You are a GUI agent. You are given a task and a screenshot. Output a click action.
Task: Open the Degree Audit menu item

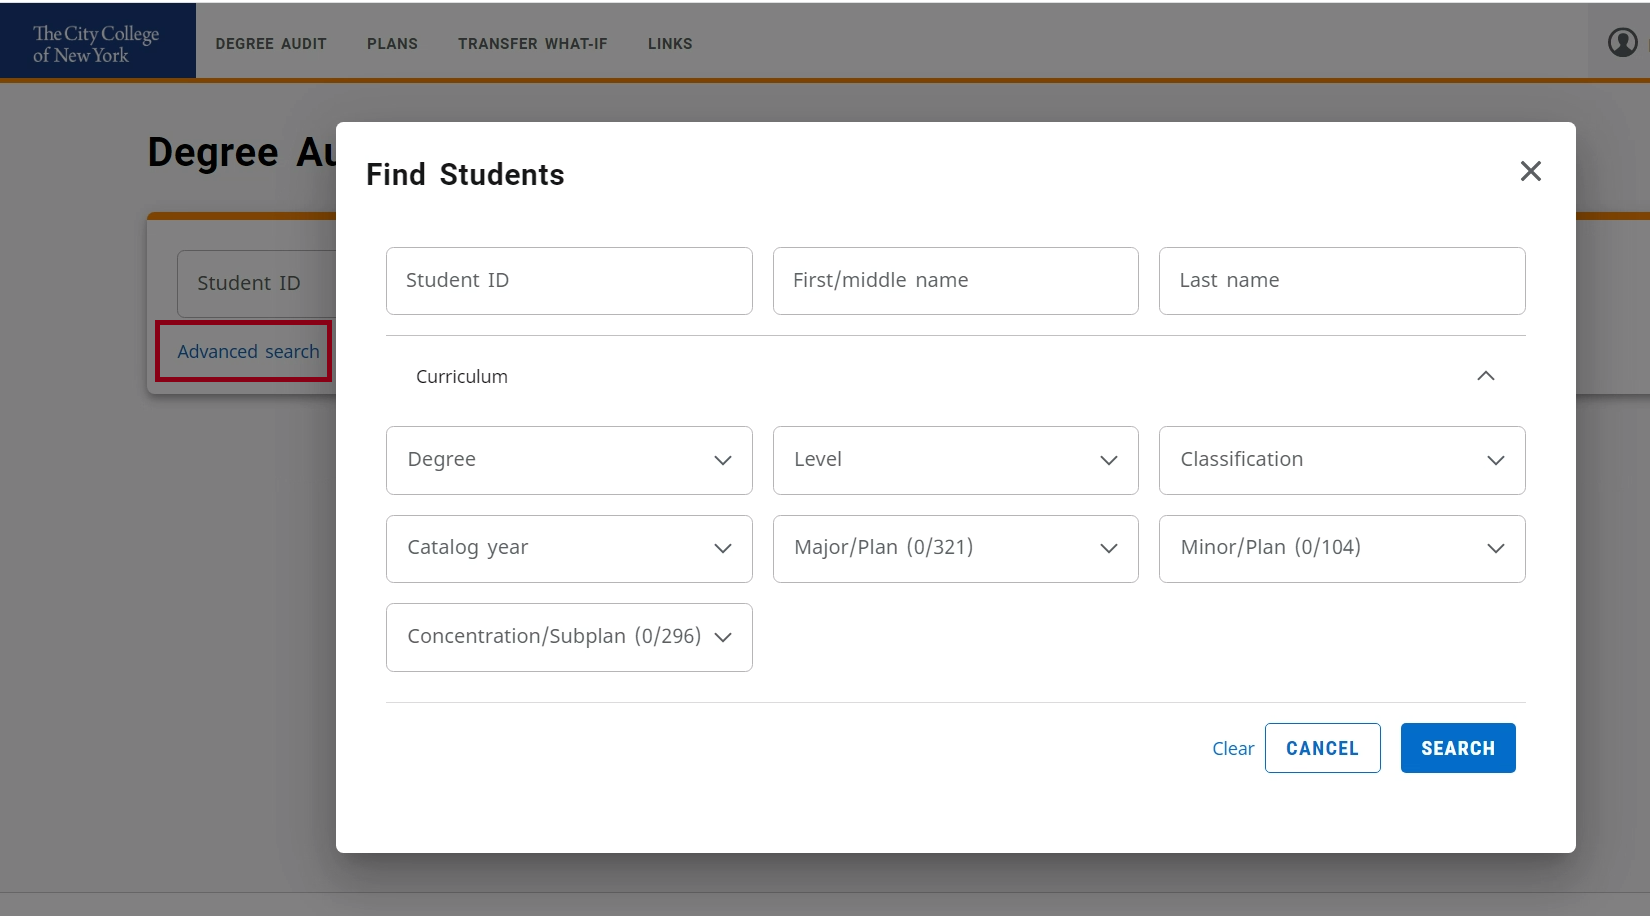271,44
